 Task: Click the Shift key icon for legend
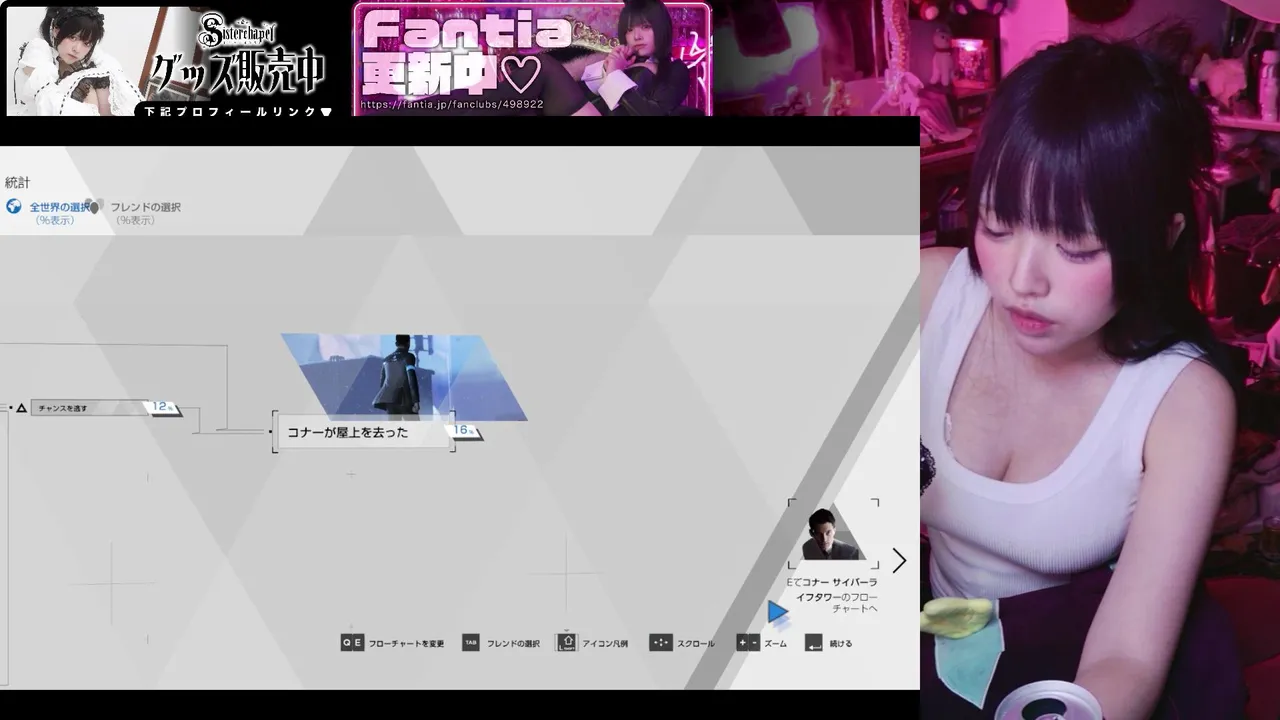tap(568, 642)
